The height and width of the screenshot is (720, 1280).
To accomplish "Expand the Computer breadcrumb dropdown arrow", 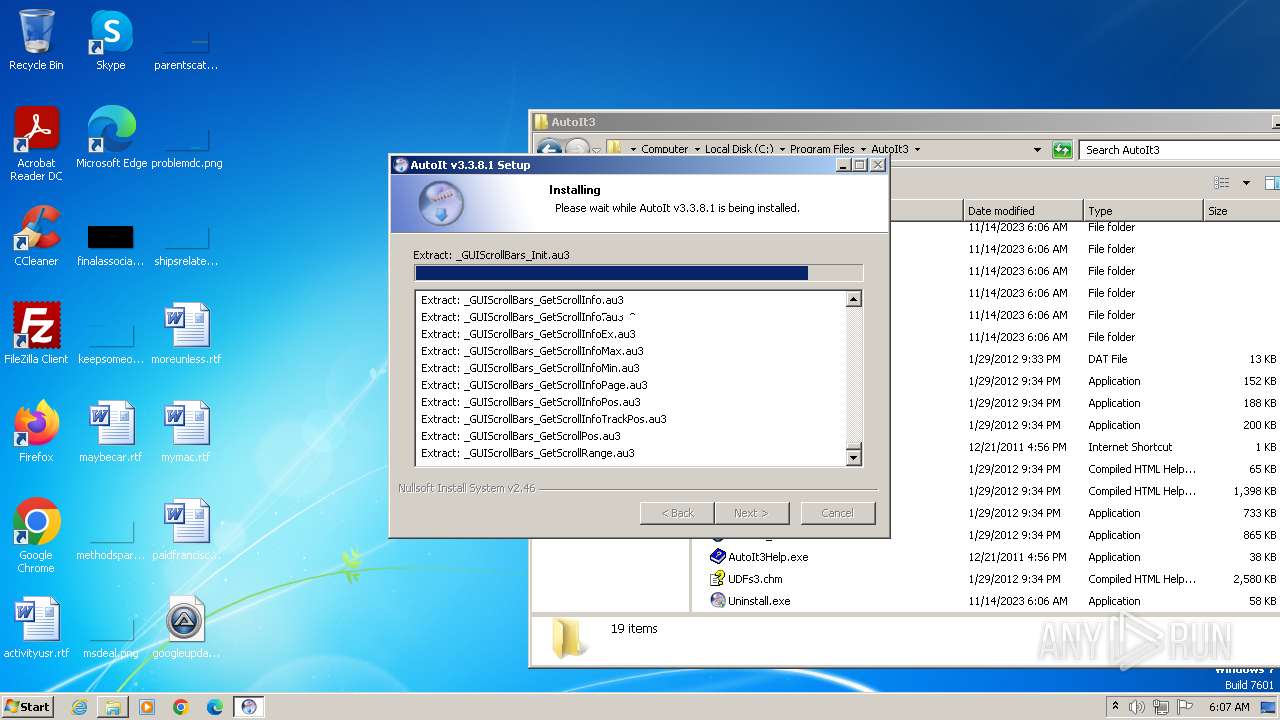I will tap(696, 150).
